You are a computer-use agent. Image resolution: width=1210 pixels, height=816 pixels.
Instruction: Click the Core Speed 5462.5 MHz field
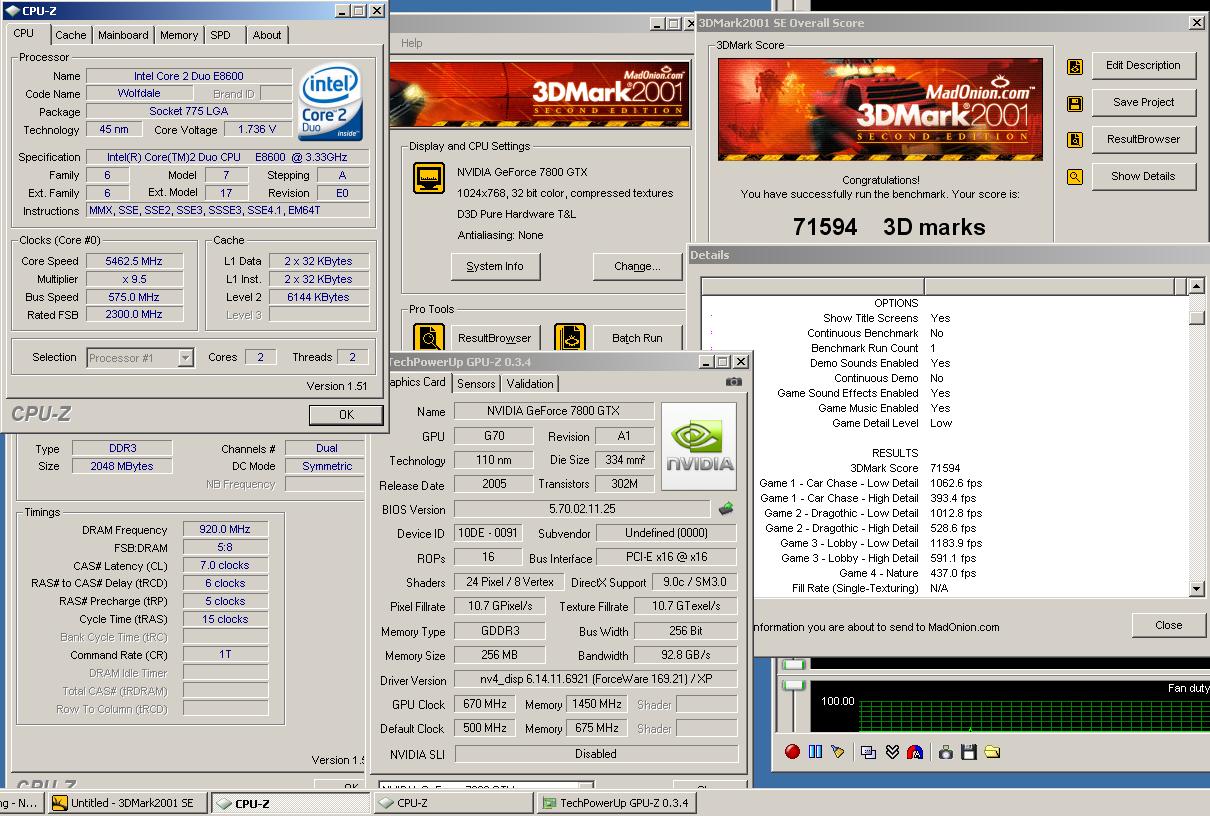point(133,261)
